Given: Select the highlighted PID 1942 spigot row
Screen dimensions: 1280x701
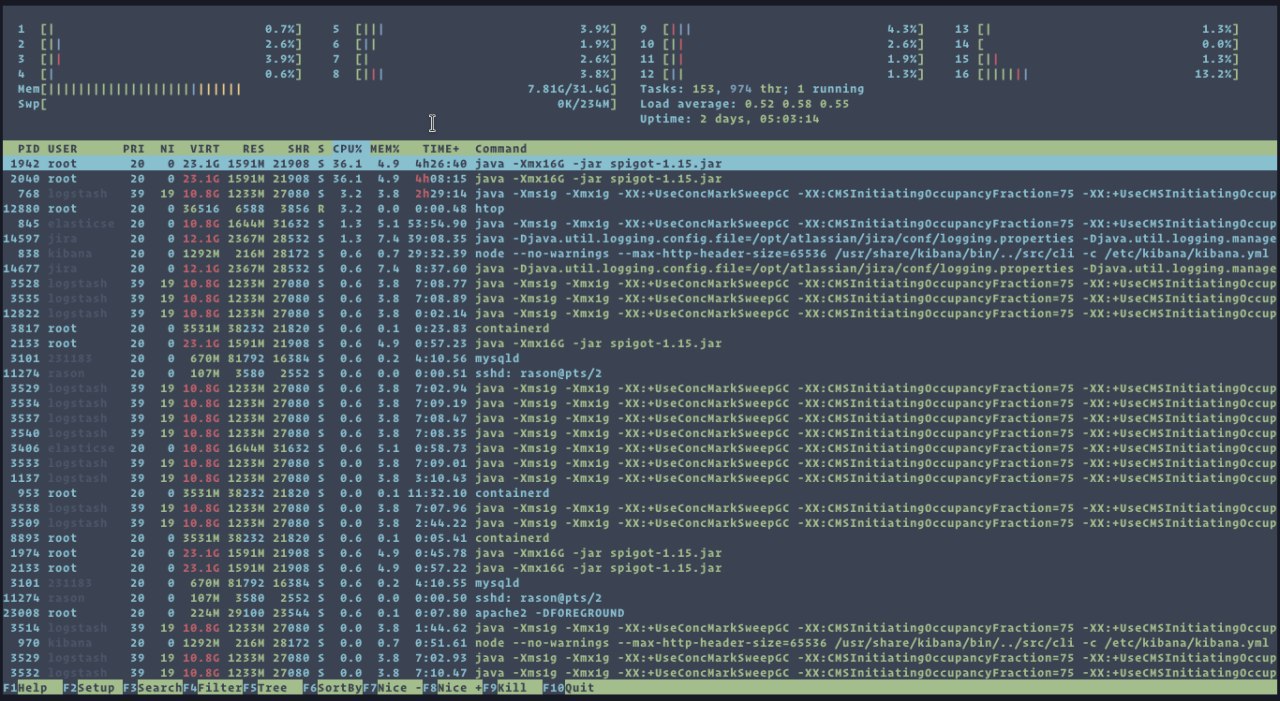Looking at the screenshot, I should click(640, 163).
